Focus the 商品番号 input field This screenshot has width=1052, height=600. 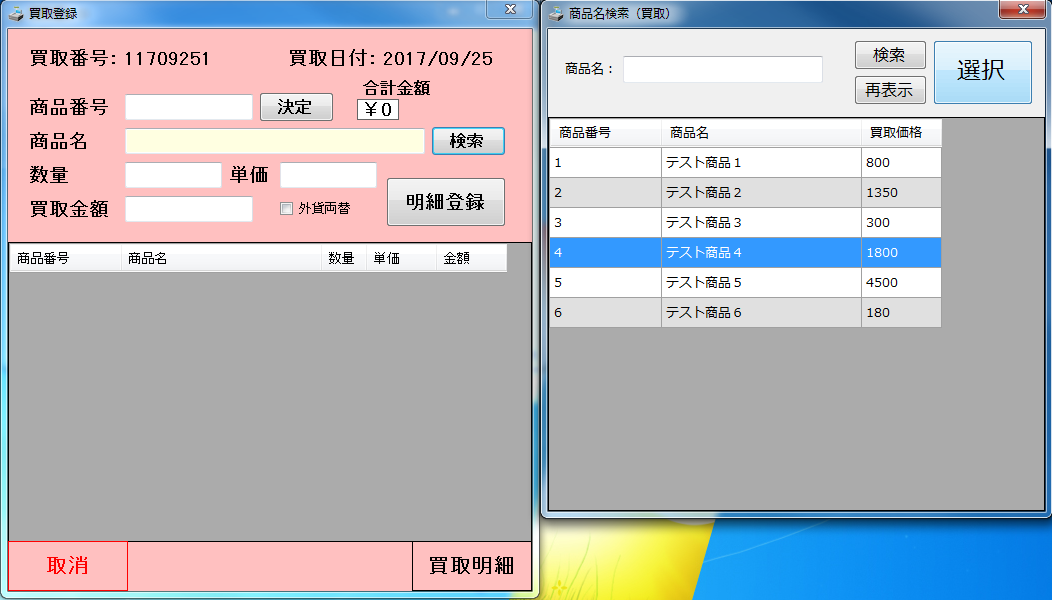click(x=189, y=107)
